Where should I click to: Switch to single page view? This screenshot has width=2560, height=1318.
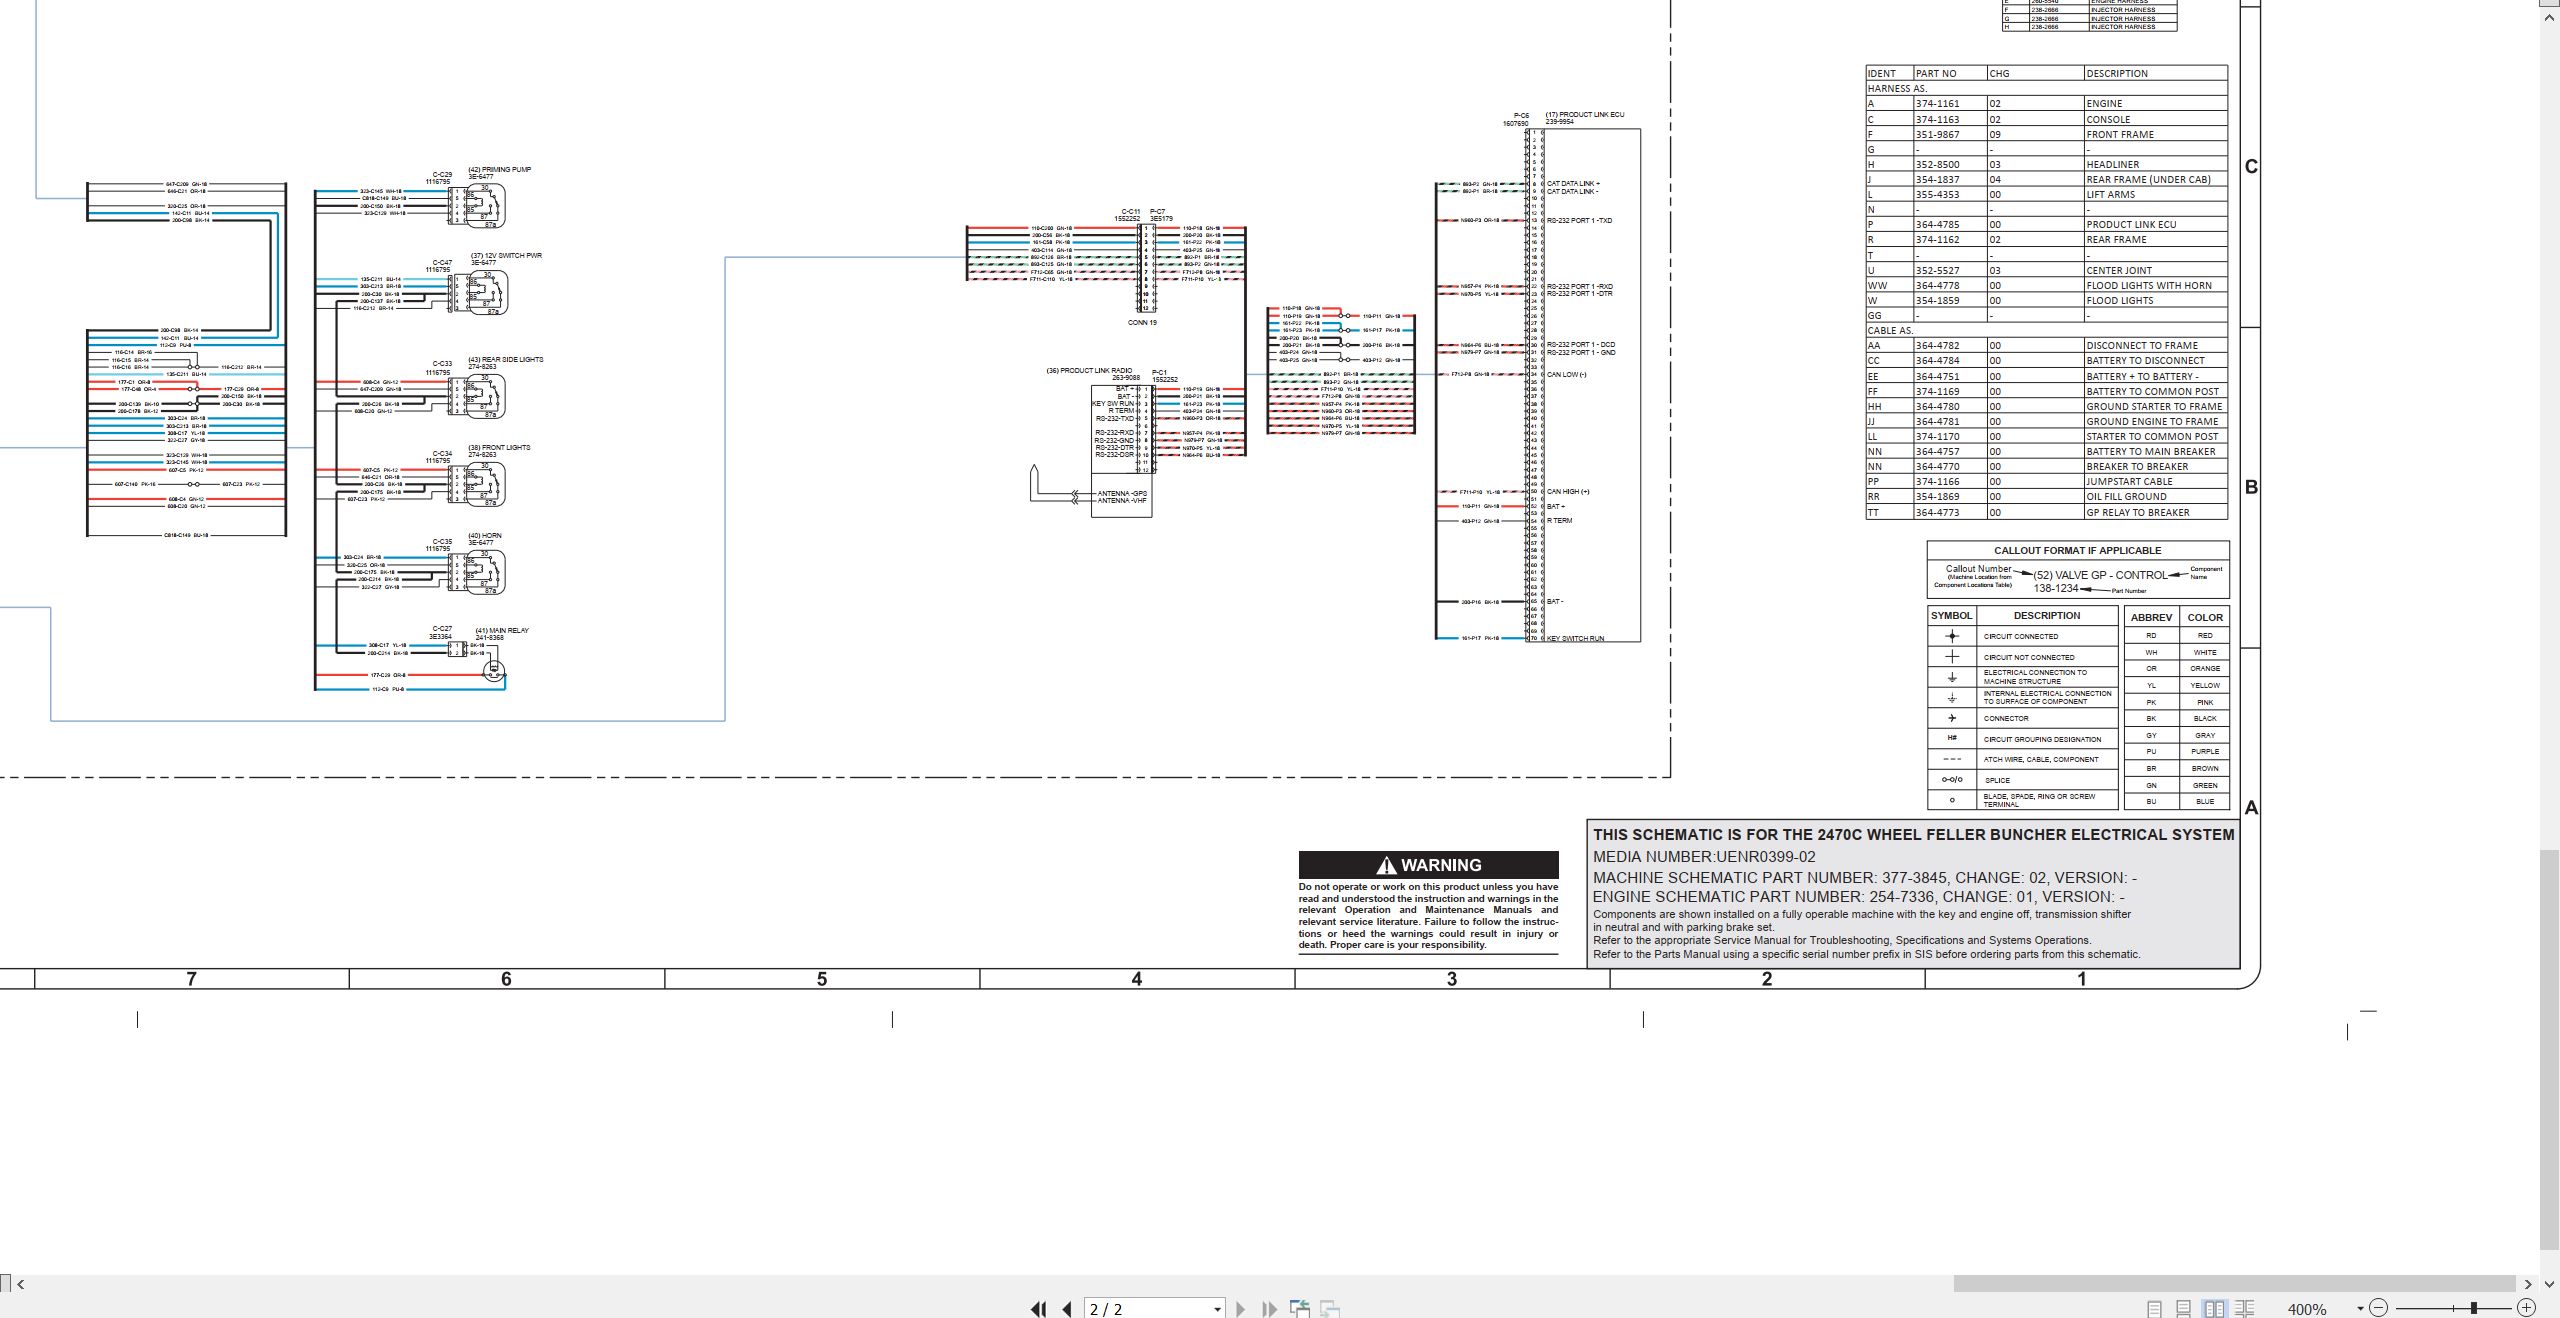coord(2154,1308)
